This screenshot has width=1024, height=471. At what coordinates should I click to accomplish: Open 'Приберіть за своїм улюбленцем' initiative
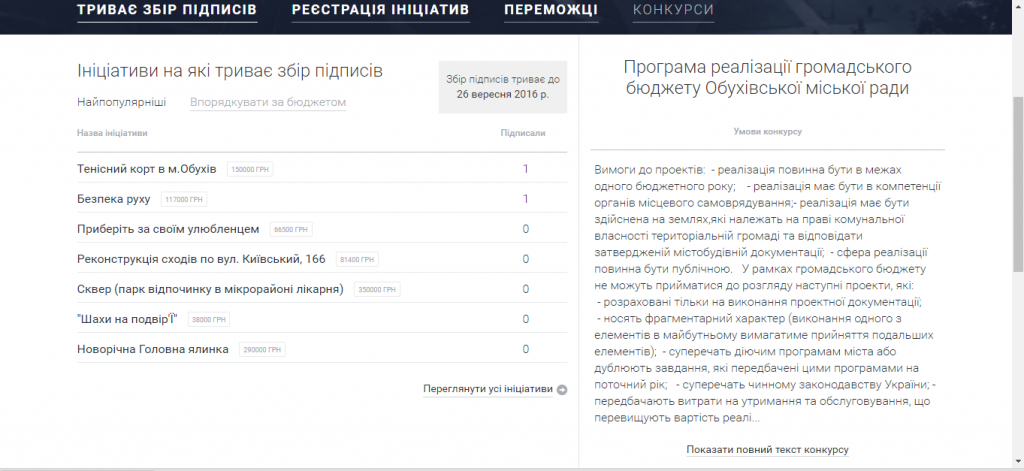[x=168, y=229]
